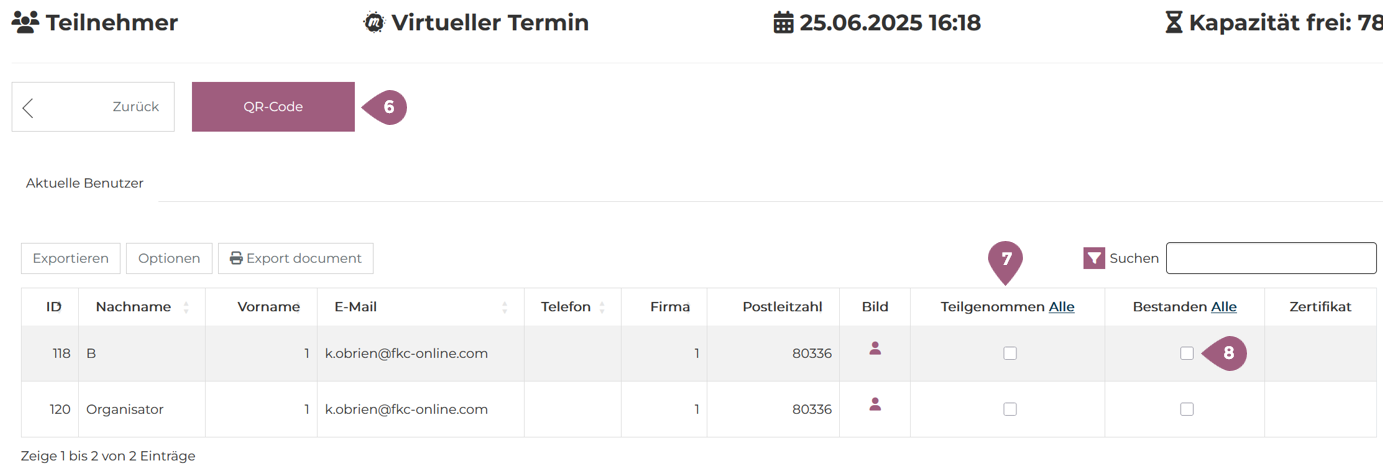Sort by E-Mail column arrows

point(505,307)
